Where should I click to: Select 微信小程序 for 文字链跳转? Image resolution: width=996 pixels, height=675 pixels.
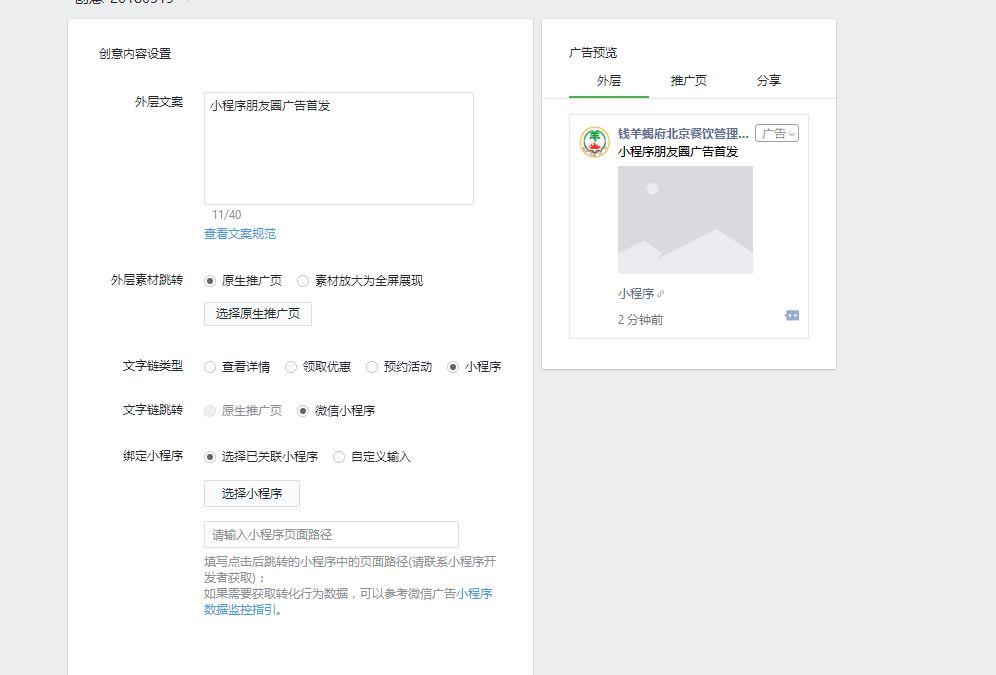303,411
